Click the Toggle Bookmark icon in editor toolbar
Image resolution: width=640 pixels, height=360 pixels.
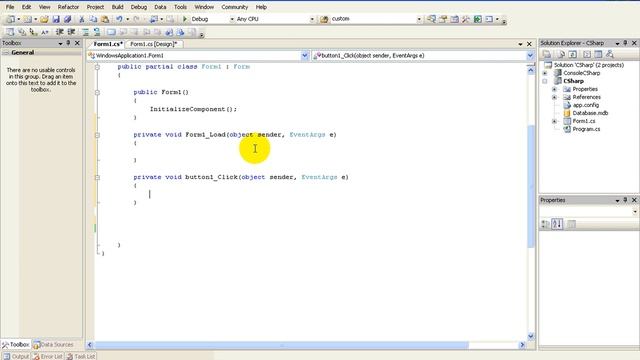111,32
